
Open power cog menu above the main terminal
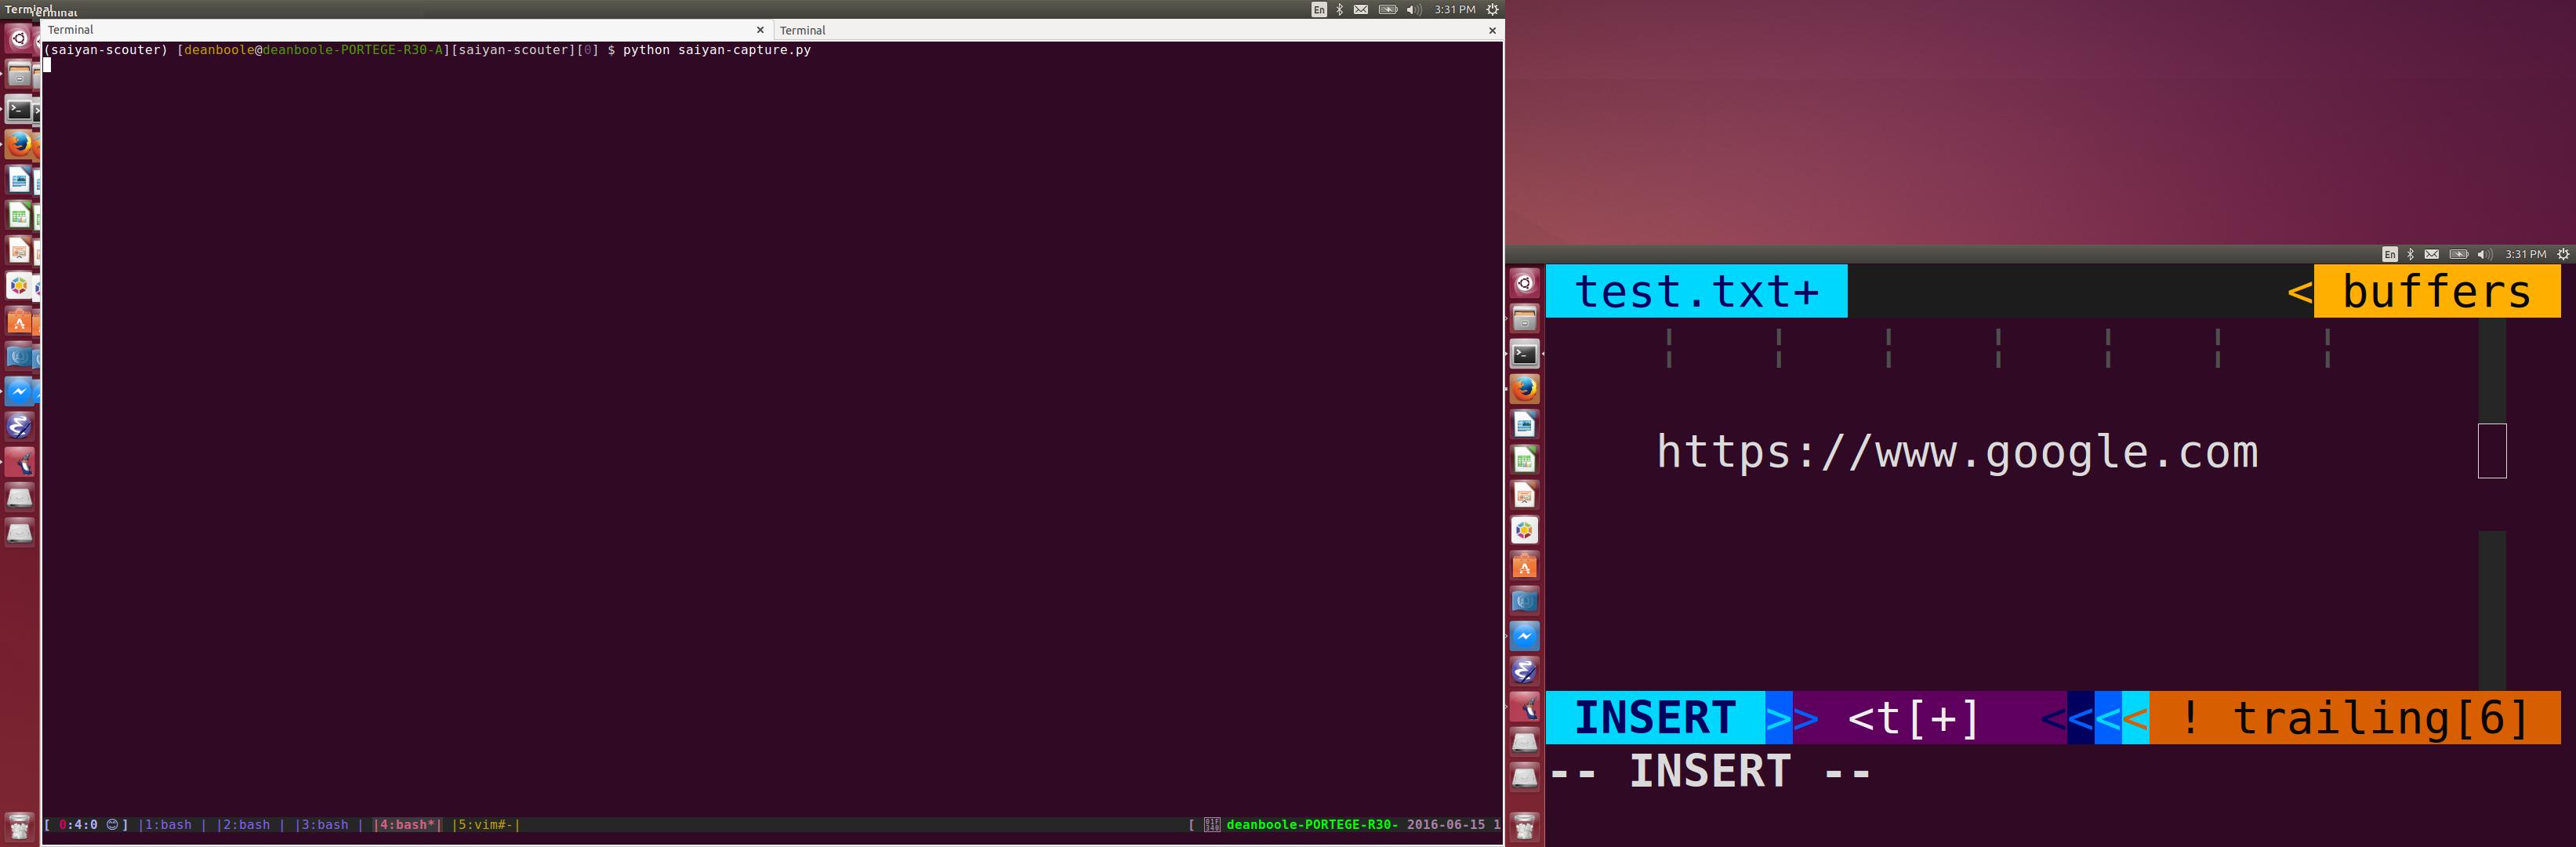pyautogui.click(x=1492, y=10)
